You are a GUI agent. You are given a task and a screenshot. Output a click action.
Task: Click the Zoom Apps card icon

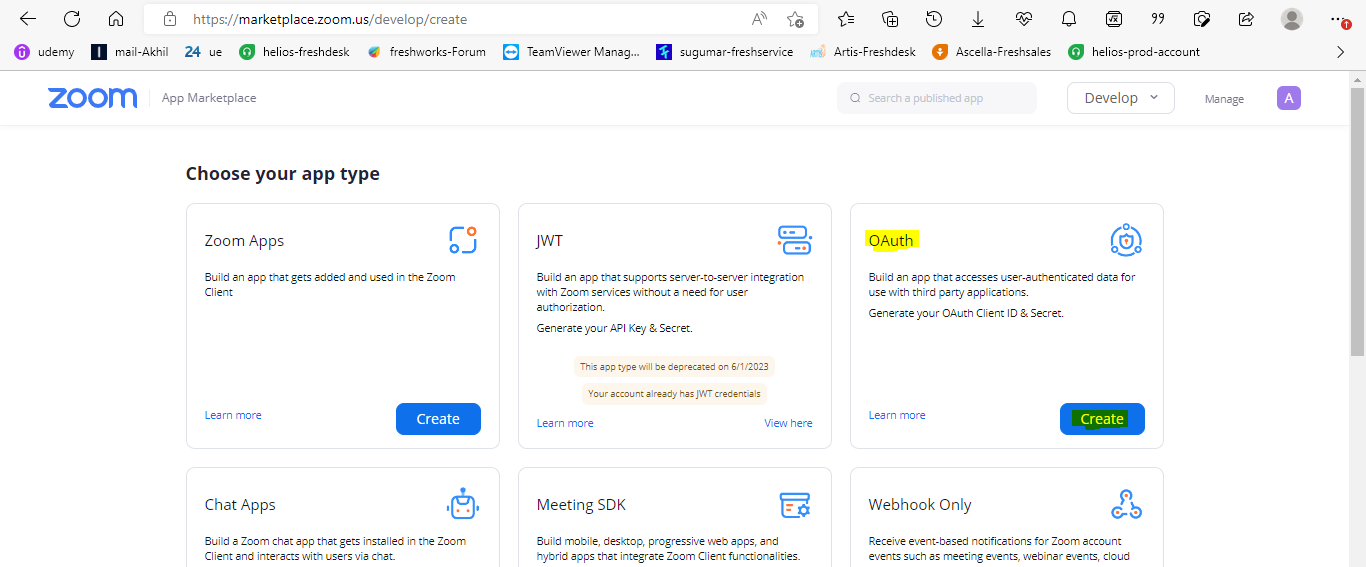(462, 240)
